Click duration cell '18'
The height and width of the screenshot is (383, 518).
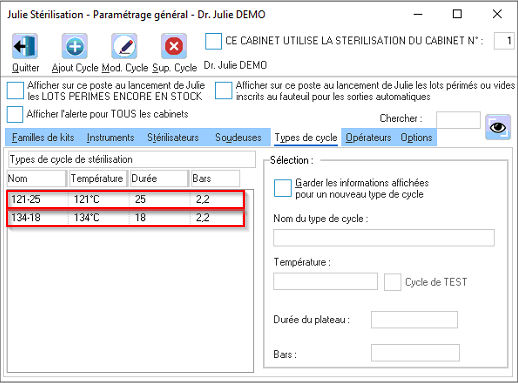[140, 218]
